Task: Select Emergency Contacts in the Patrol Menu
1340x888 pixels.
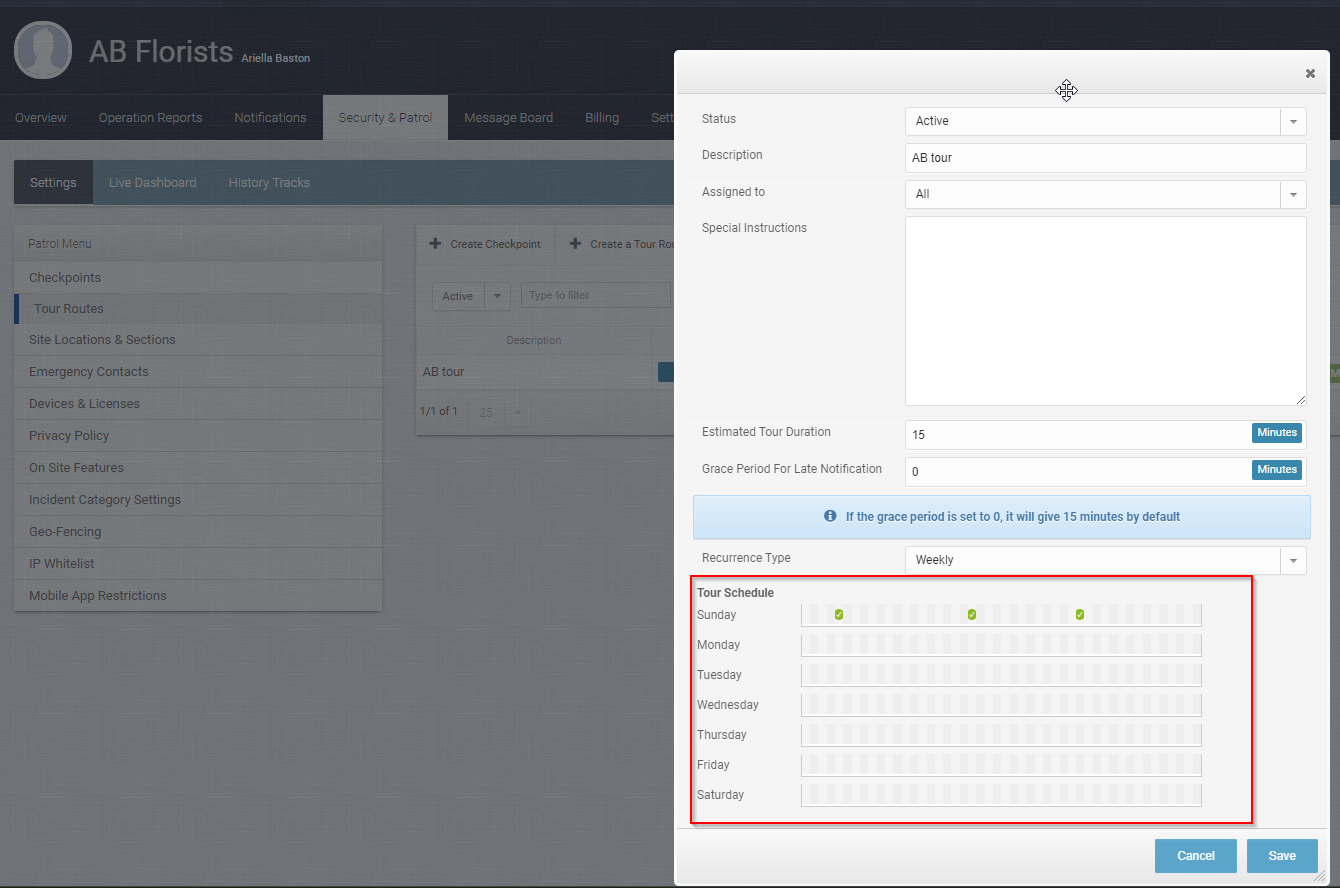Action: (x=89, y=372)
